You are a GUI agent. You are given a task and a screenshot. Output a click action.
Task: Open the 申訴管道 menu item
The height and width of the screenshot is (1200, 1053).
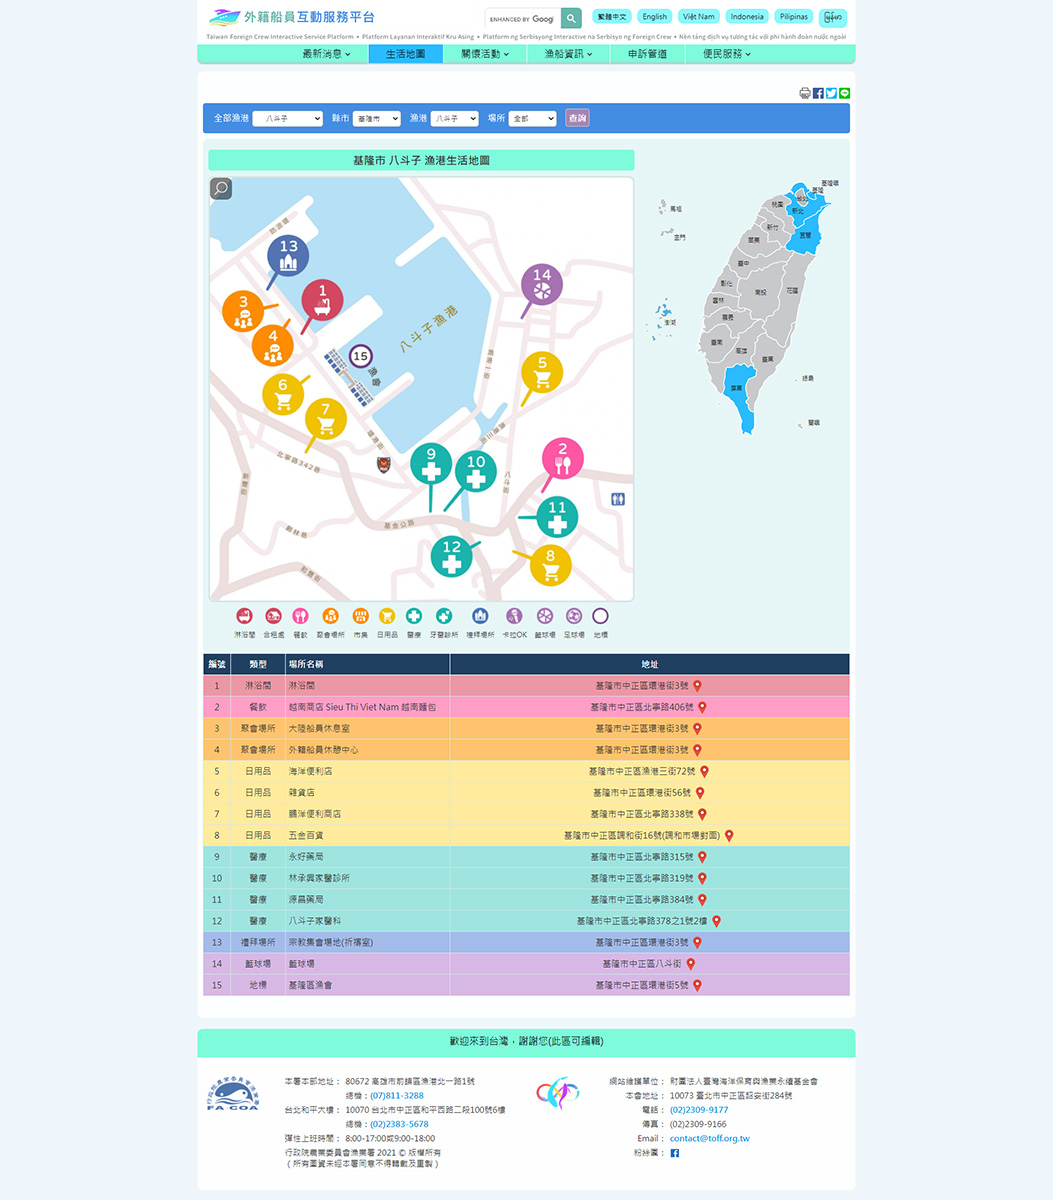pyautogui.click(x=647, y=54)
